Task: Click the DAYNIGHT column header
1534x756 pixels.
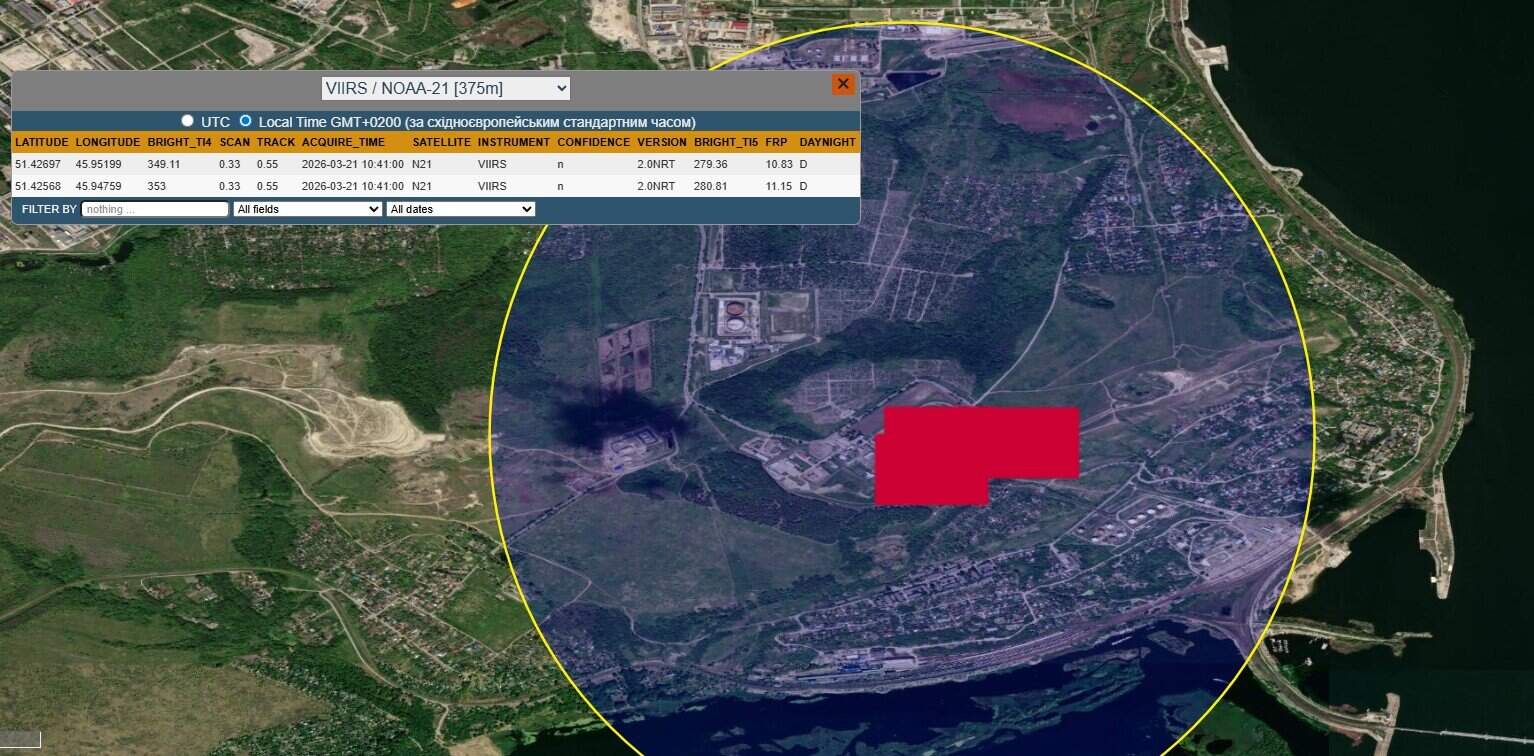Action: pyautogui.click(x=827, y=142)
